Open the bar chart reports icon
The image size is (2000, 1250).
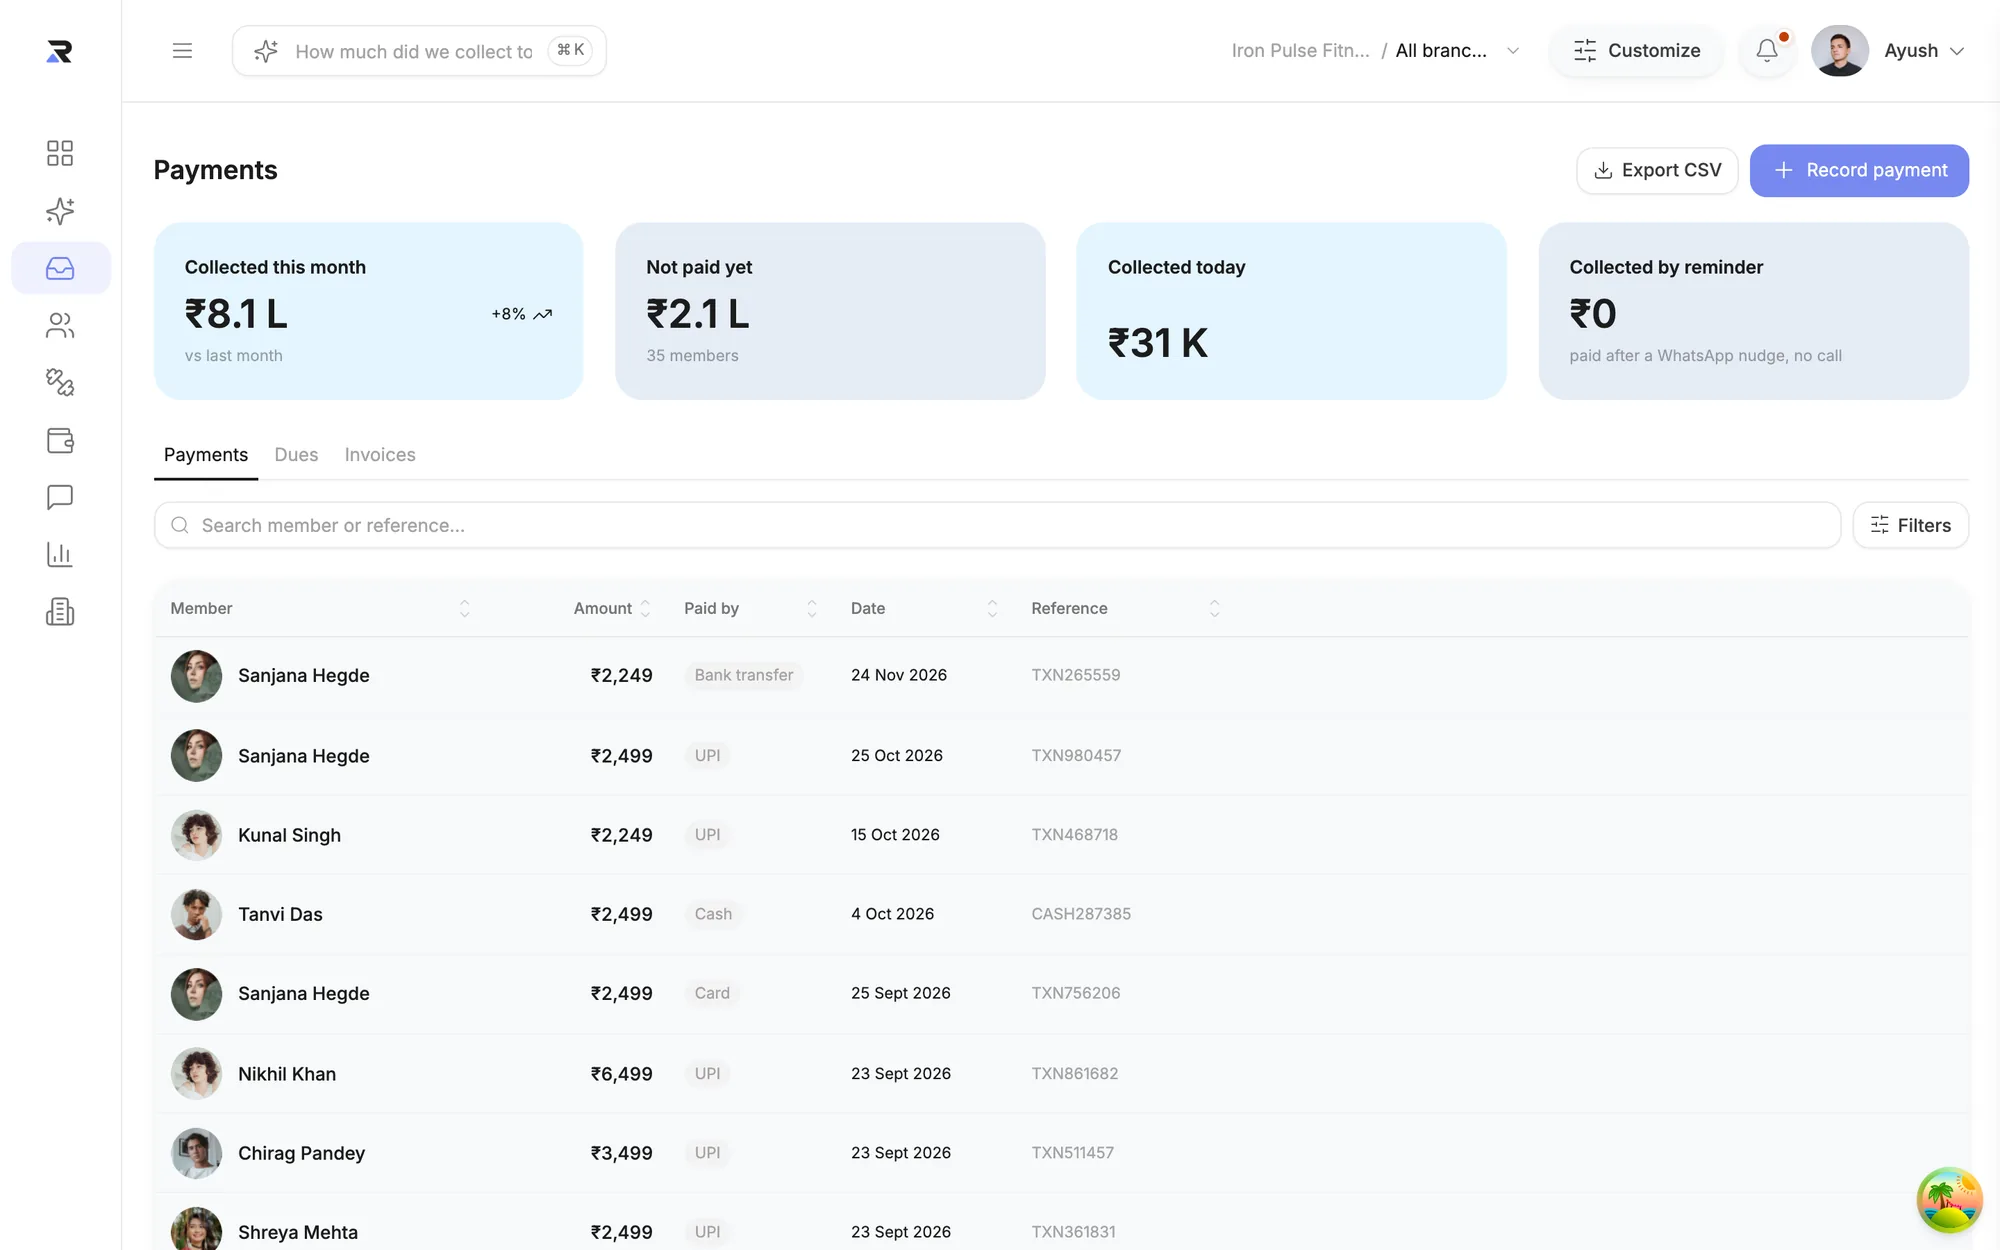pos(60,555)
